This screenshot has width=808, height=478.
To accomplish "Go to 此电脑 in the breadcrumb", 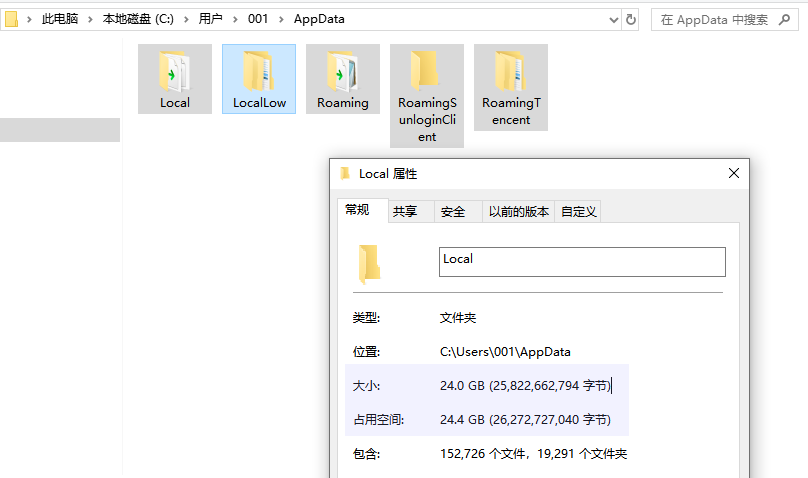I will 60,19.
